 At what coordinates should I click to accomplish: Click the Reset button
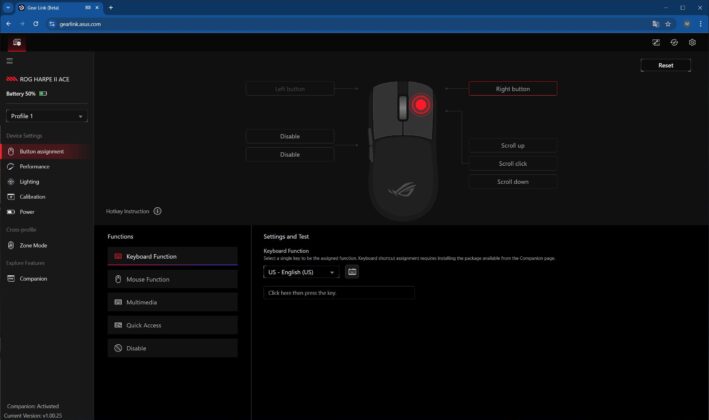[x=666, y=66]
